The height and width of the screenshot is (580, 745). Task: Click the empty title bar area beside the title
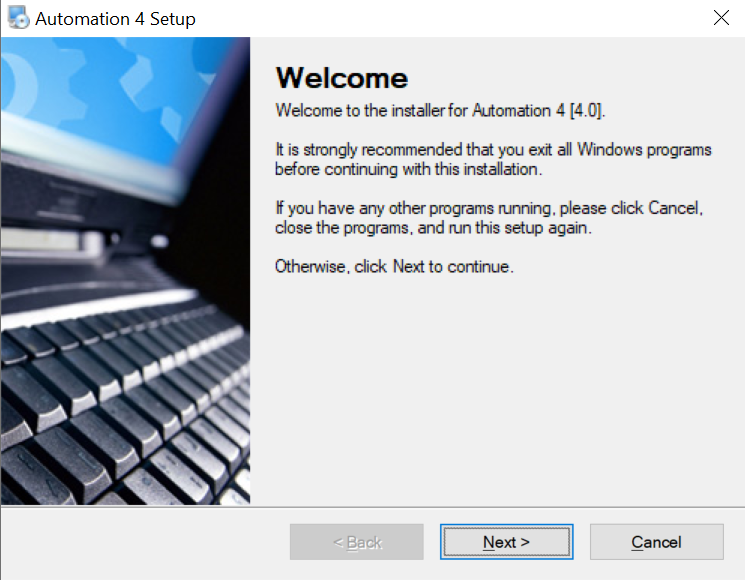[450, 18]
